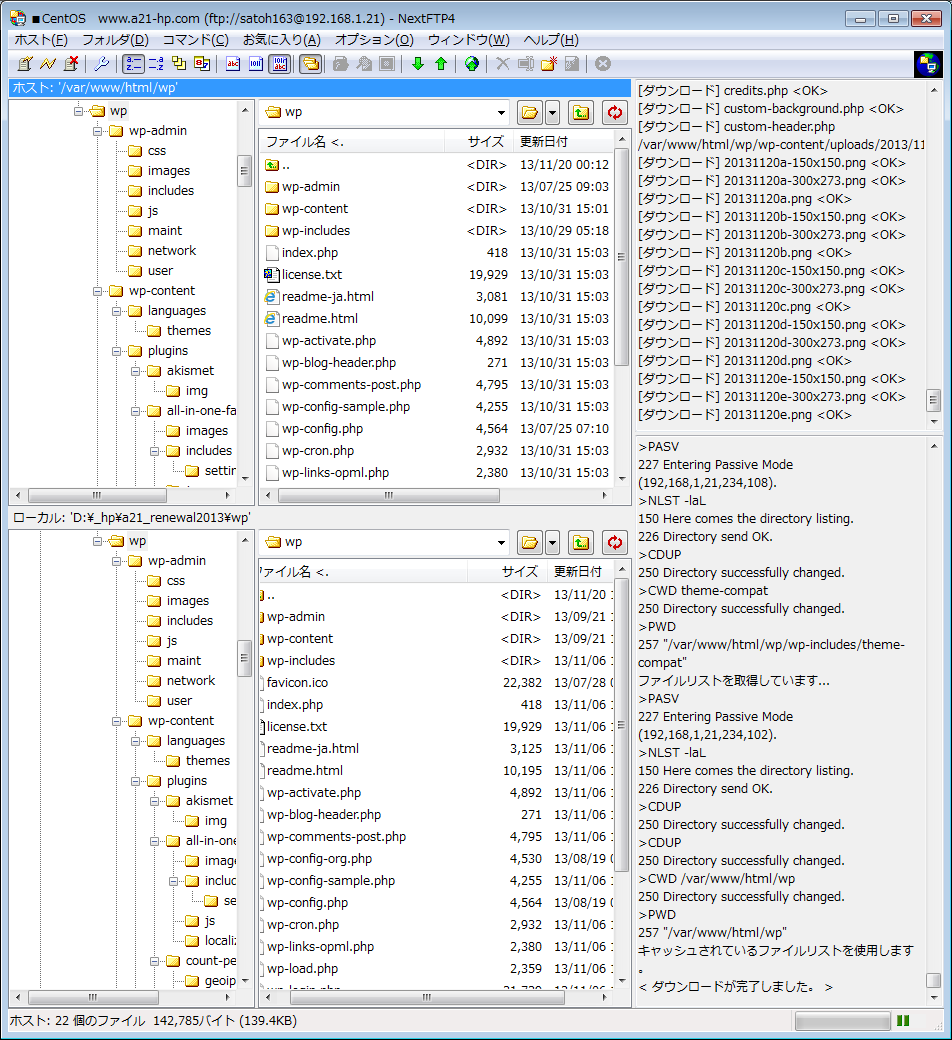The width and height of the screenshot is (952, 1040).
Task: Collapse the plugins node in the host tree
Action: pos(116,351)
